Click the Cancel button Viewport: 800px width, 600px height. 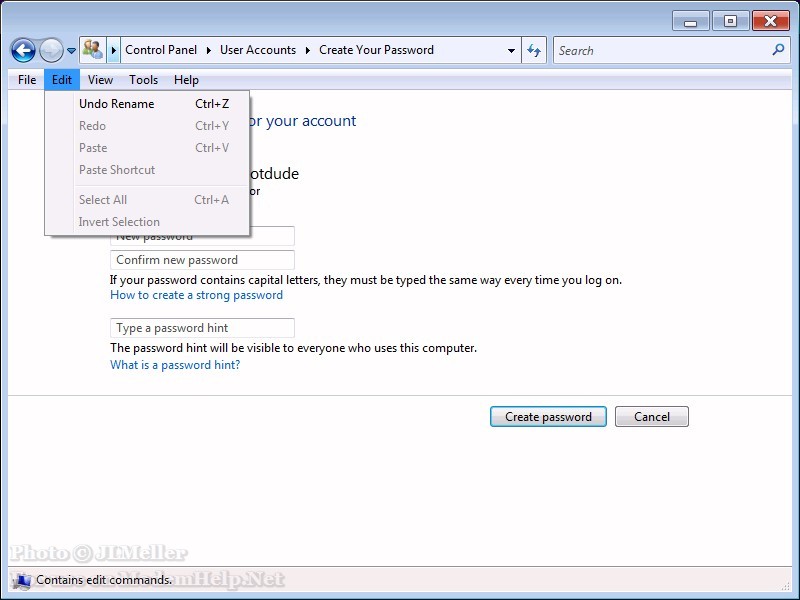[651, 417]
